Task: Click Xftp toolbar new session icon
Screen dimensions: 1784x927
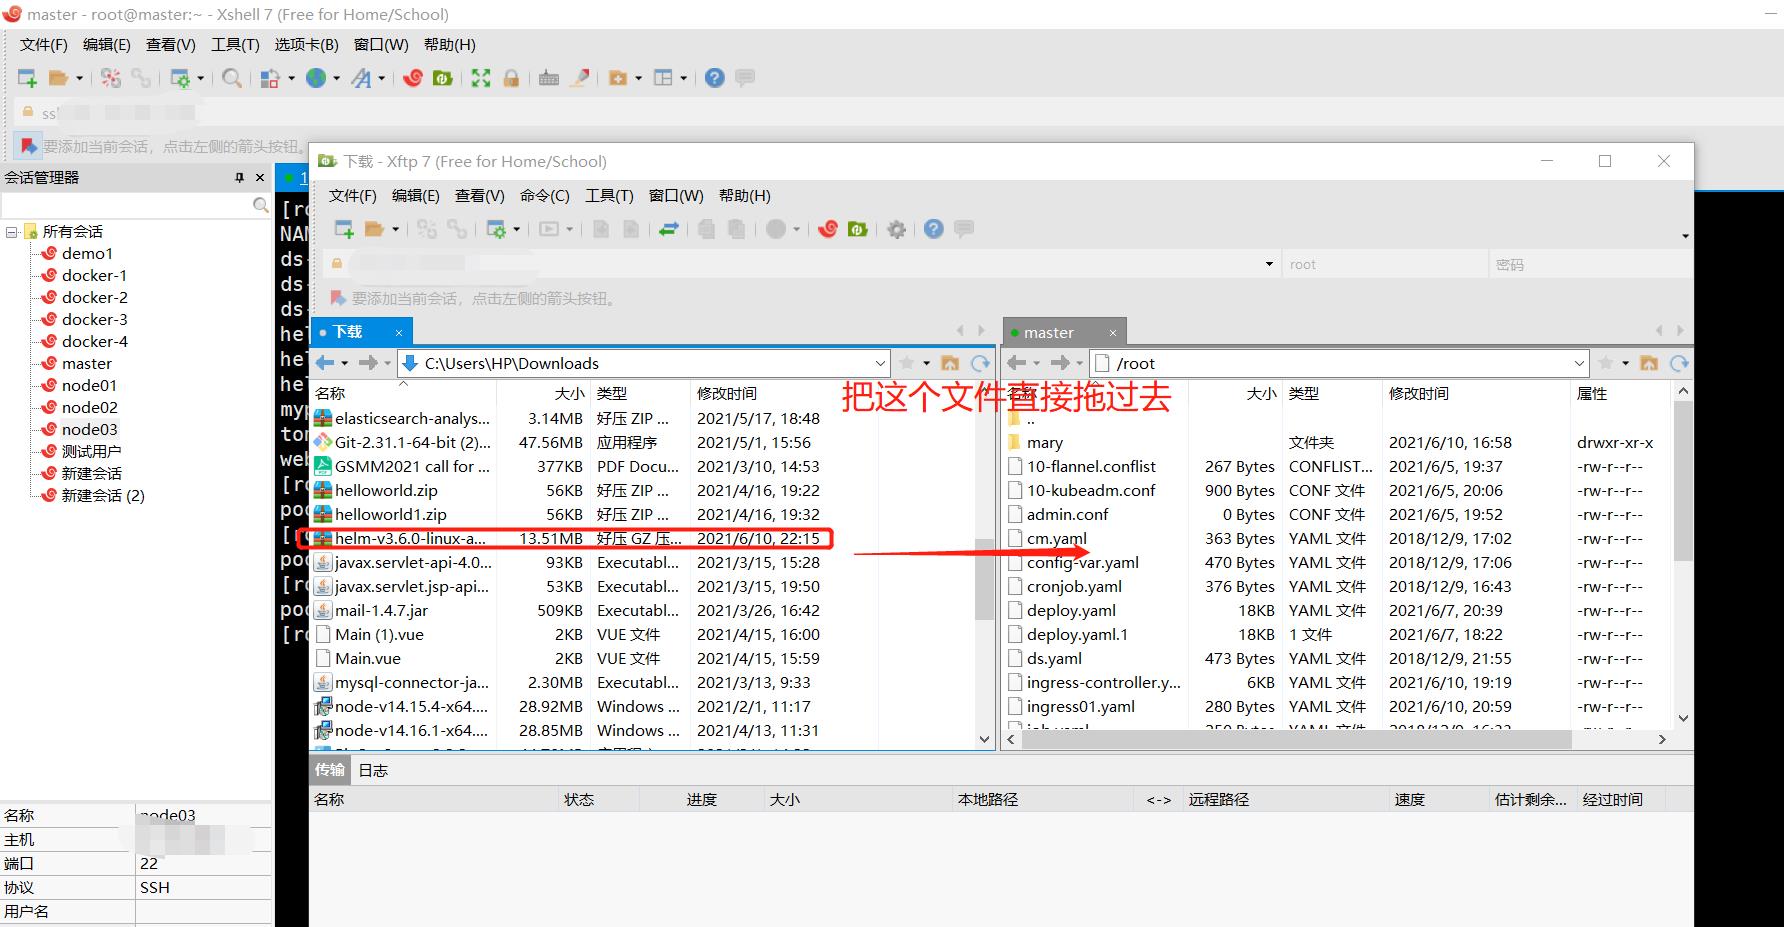Action: coord(344,229)
